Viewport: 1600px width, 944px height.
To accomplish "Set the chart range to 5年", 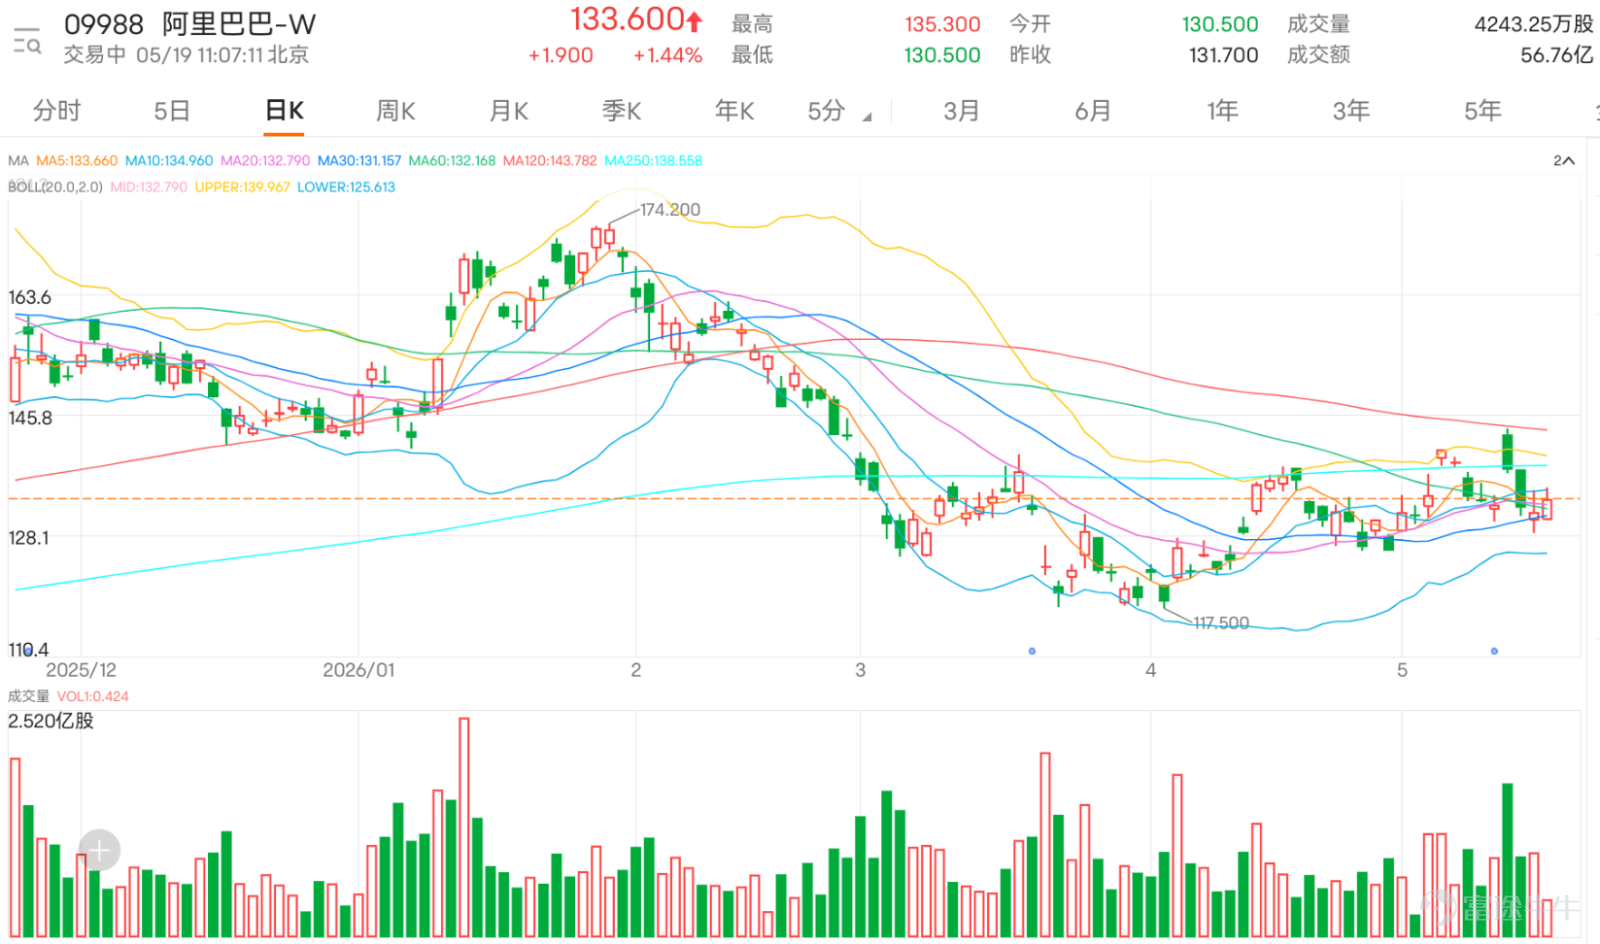I will [x=1483, y=111].
